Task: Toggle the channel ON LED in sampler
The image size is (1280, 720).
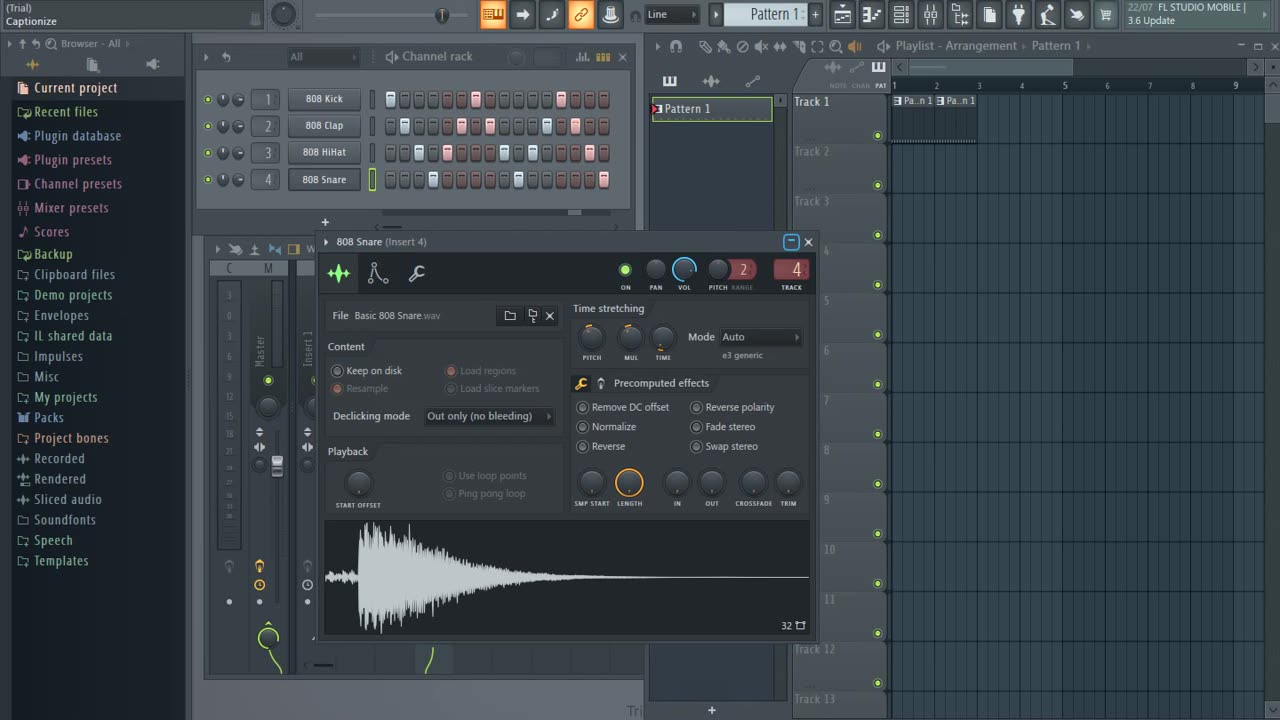Action: click(x=625, y=270)
